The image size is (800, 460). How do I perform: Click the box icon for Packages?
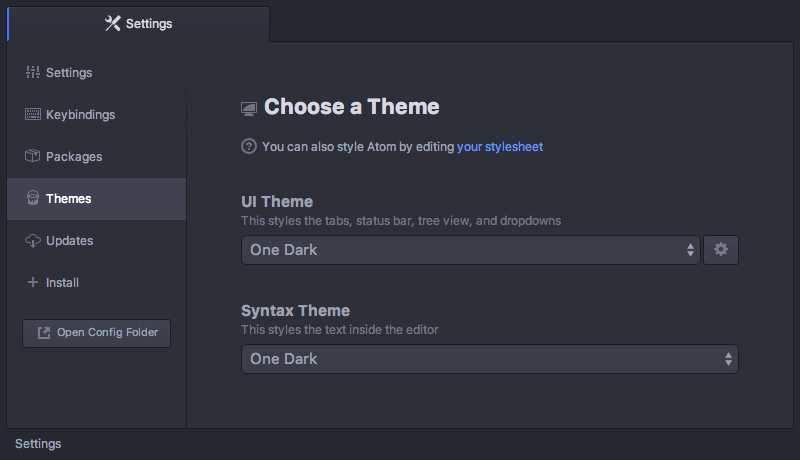point(32,157)
